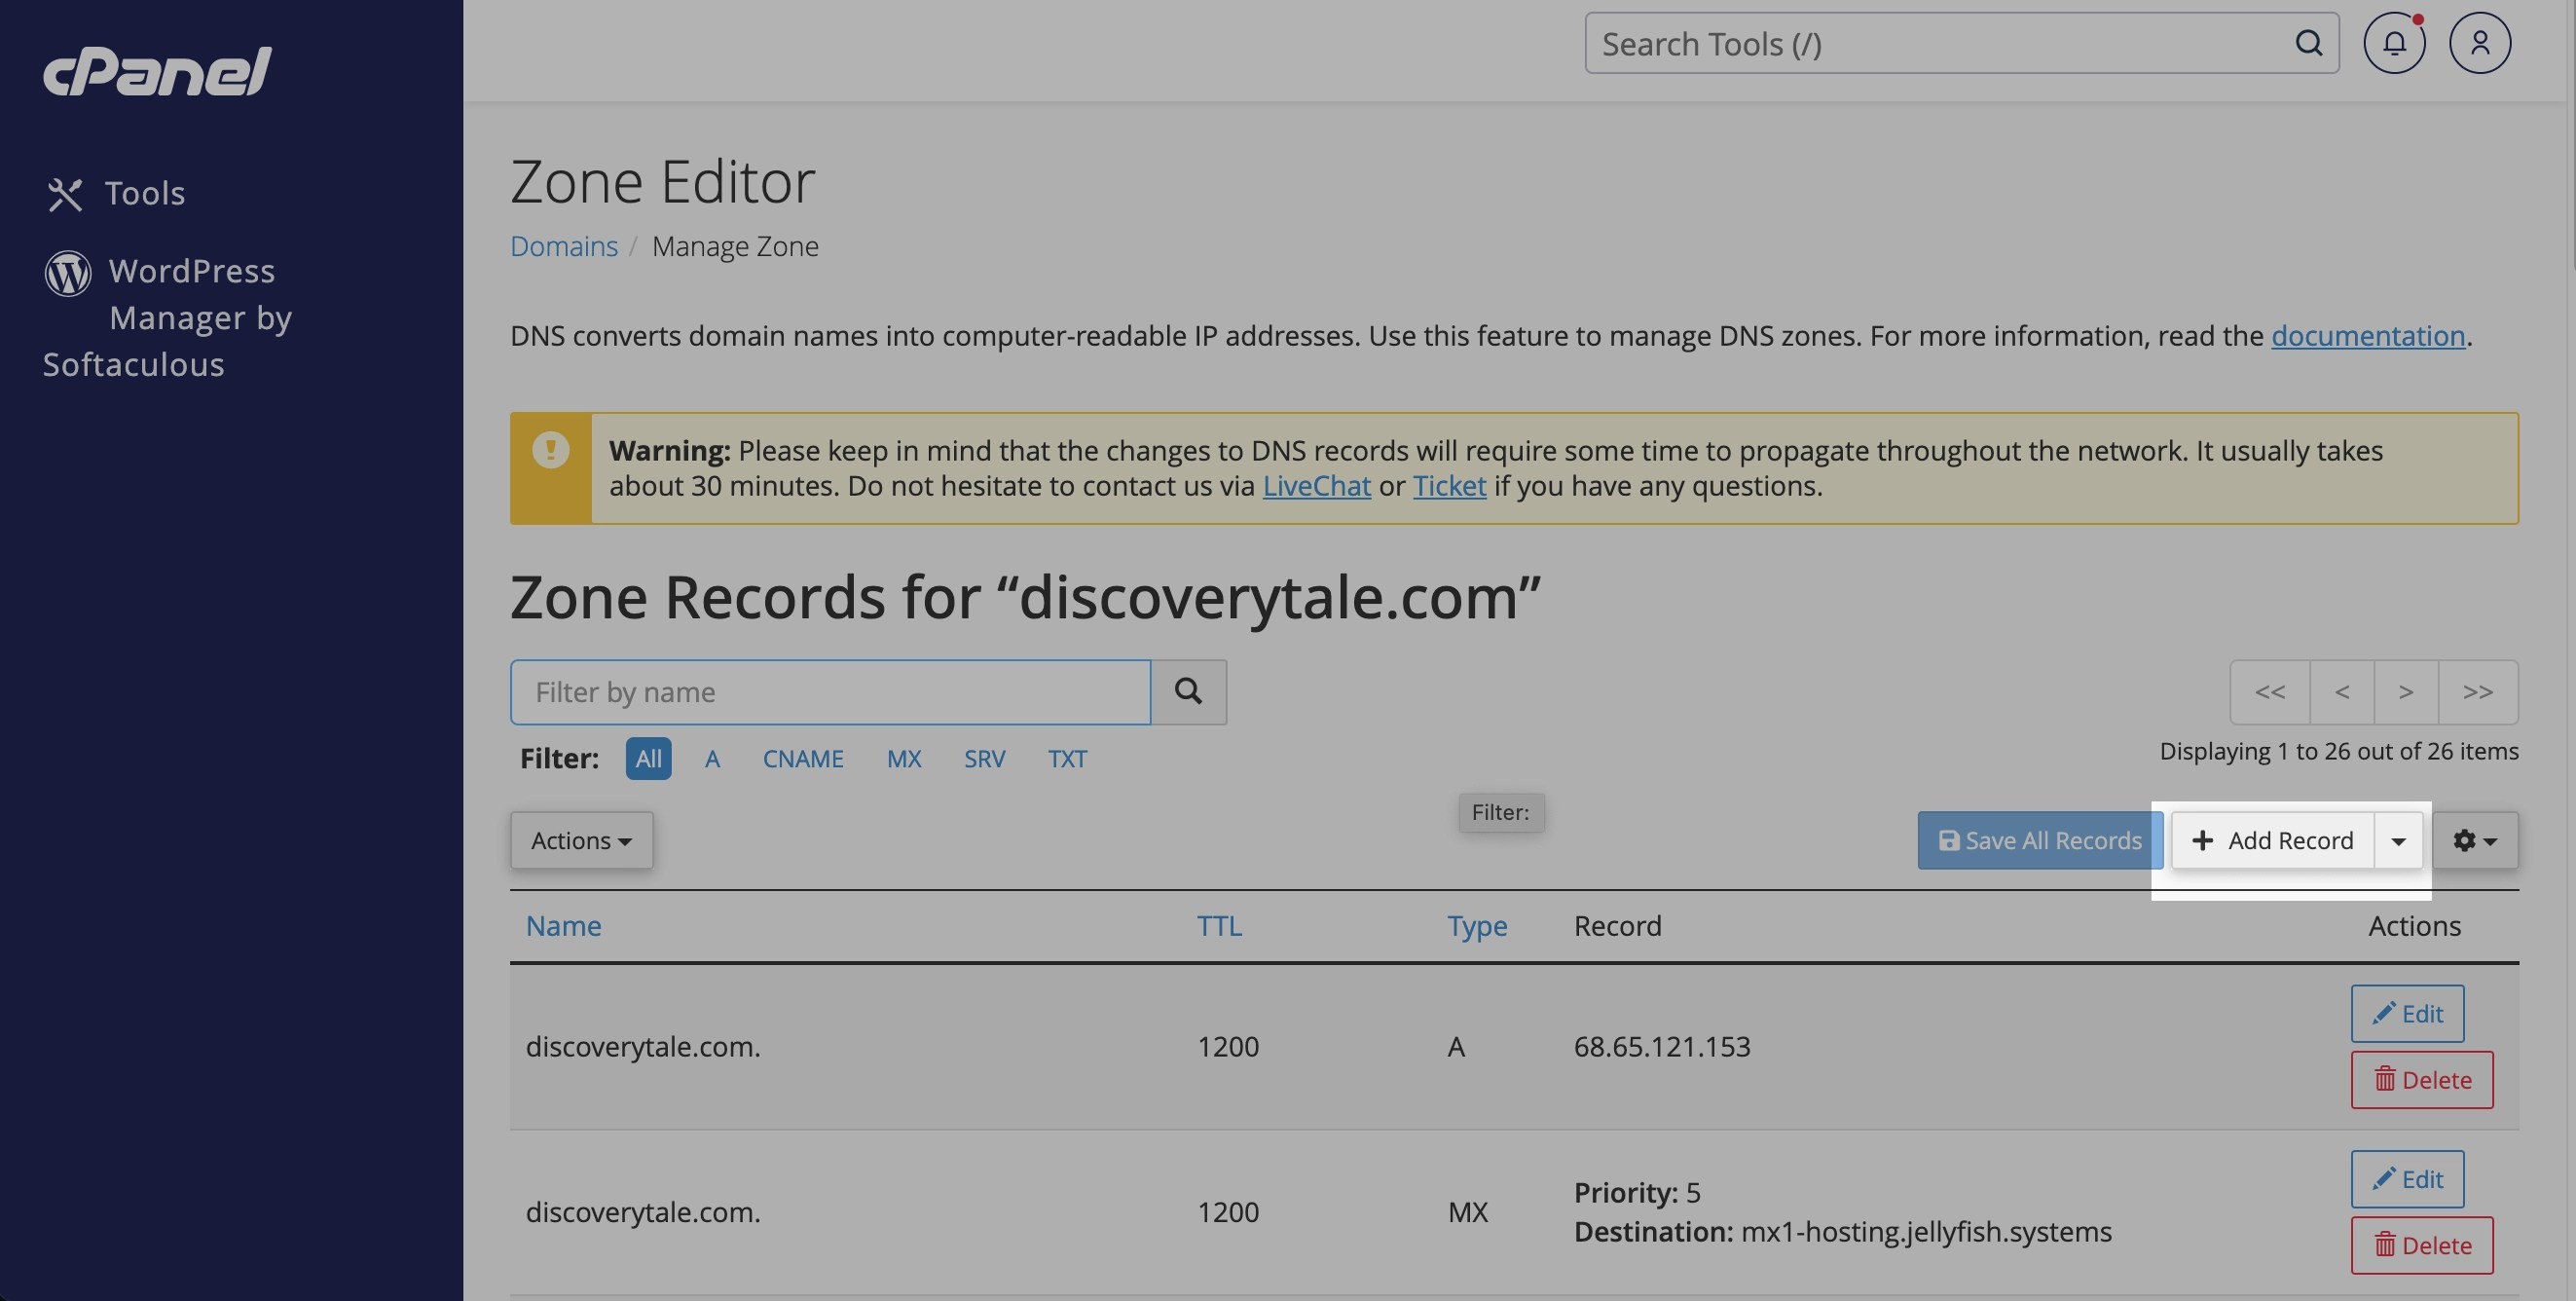The width and height of the screenshot is (2576, 1301).
Task: Expand the Add Record arrow dropdown
Action: click(2398, 841)
